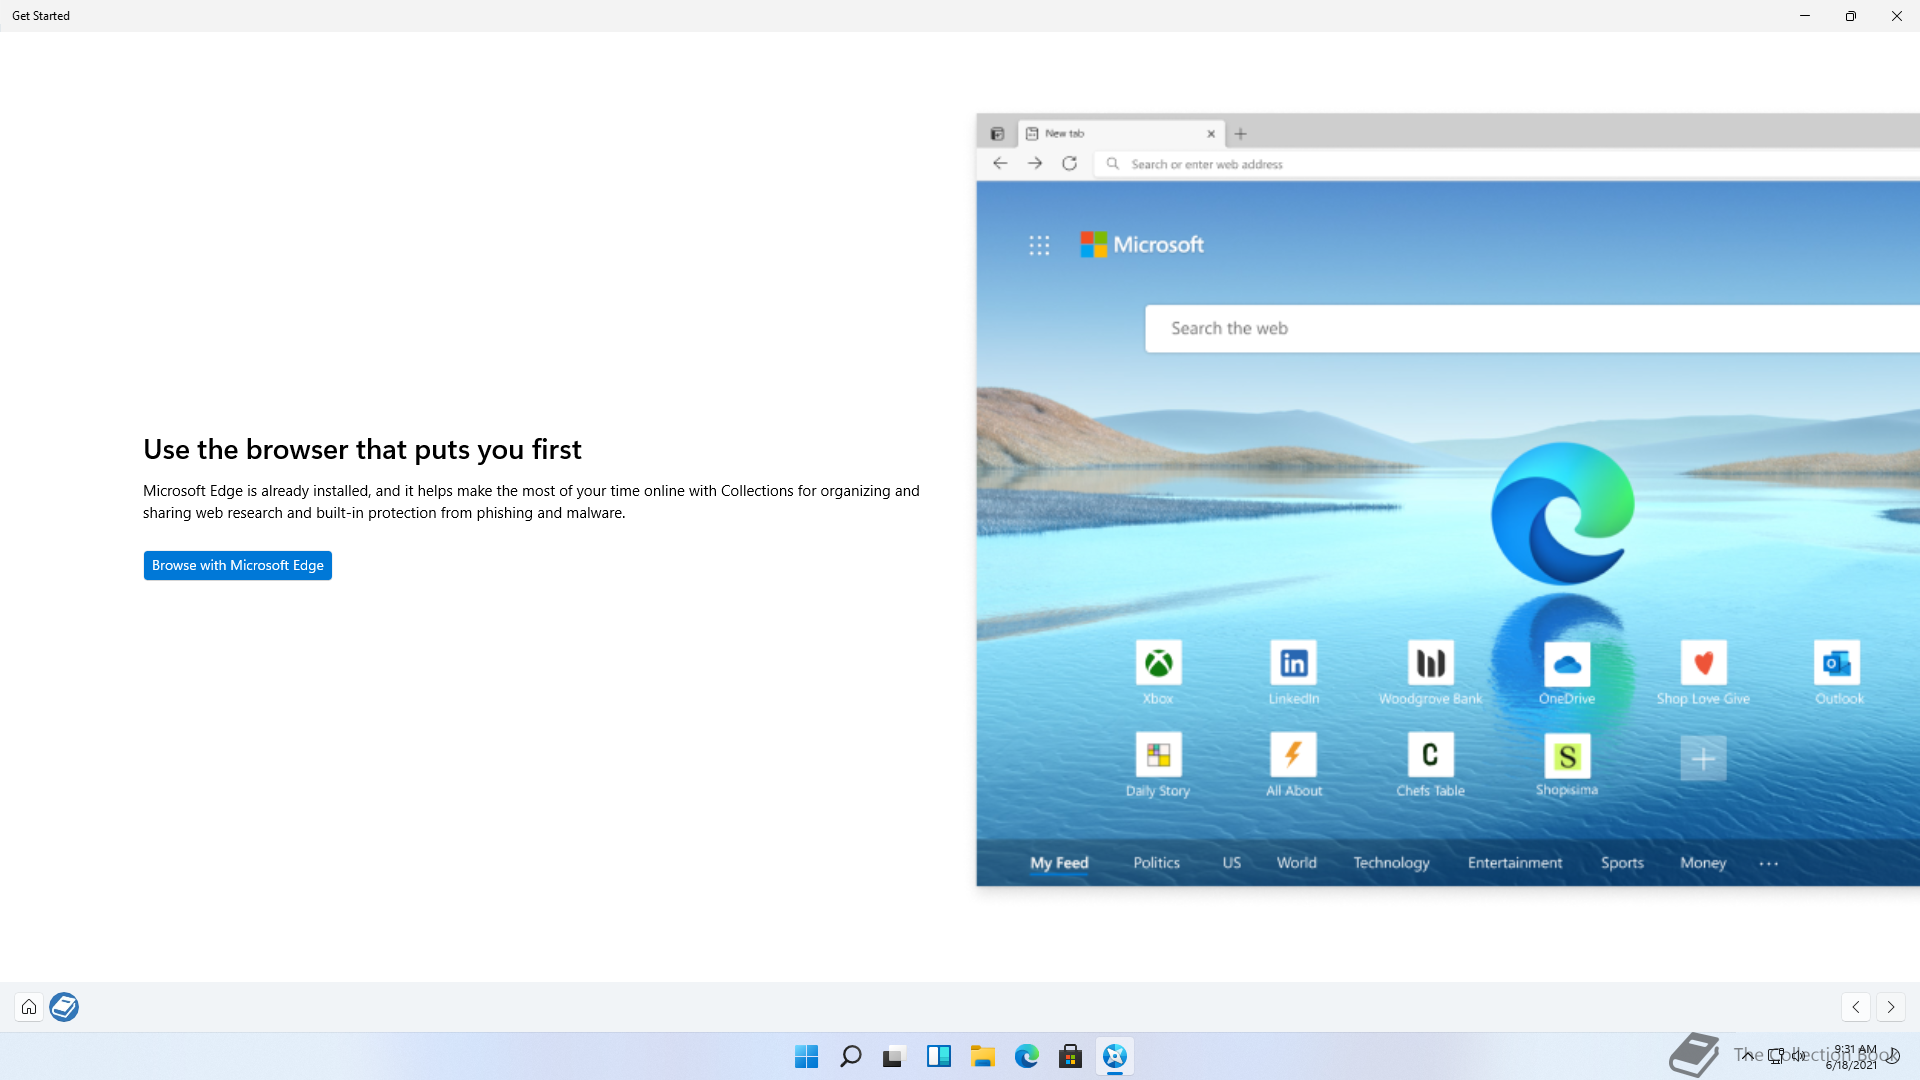This screenshot has height=1080, width=1920.
Task: Advance to the next Get Started page
Action: click(1890, 1007)
